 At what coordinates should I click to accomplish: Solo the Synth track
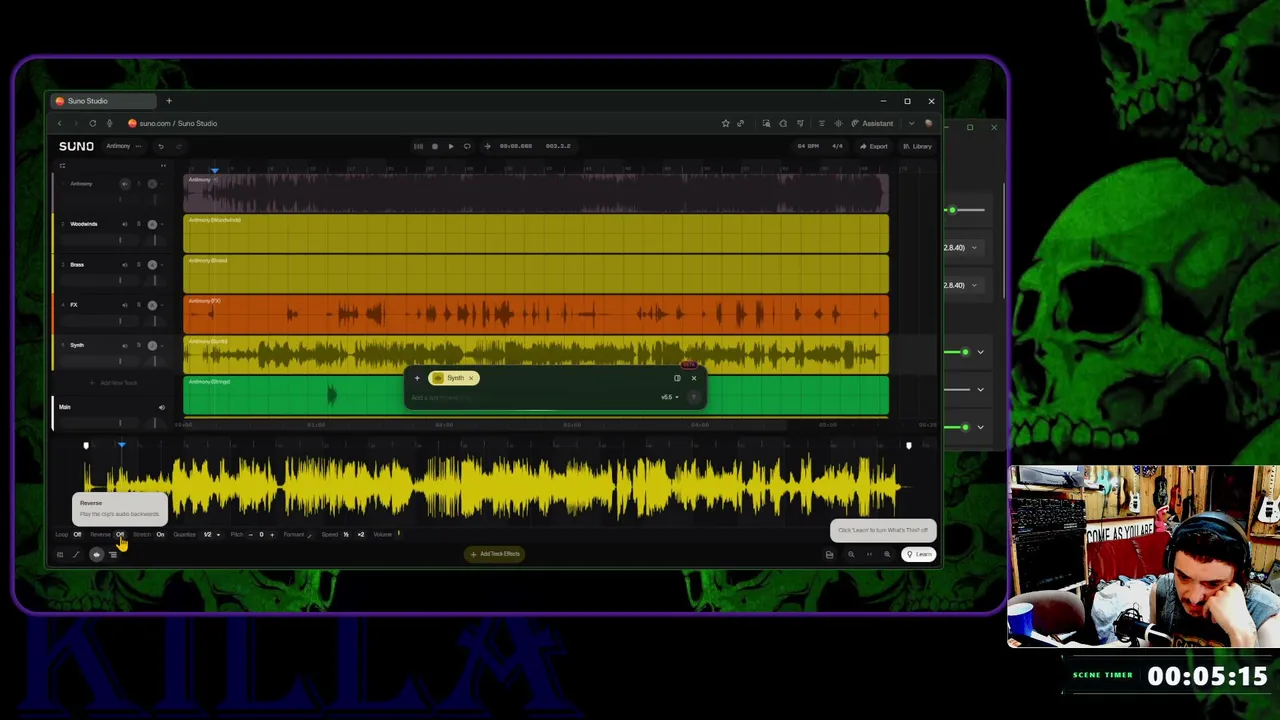(138, 345)
